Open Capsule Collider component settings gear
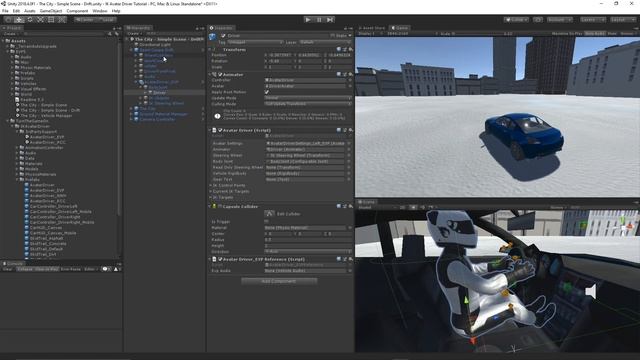640x360 pixels. click(350, 207)
